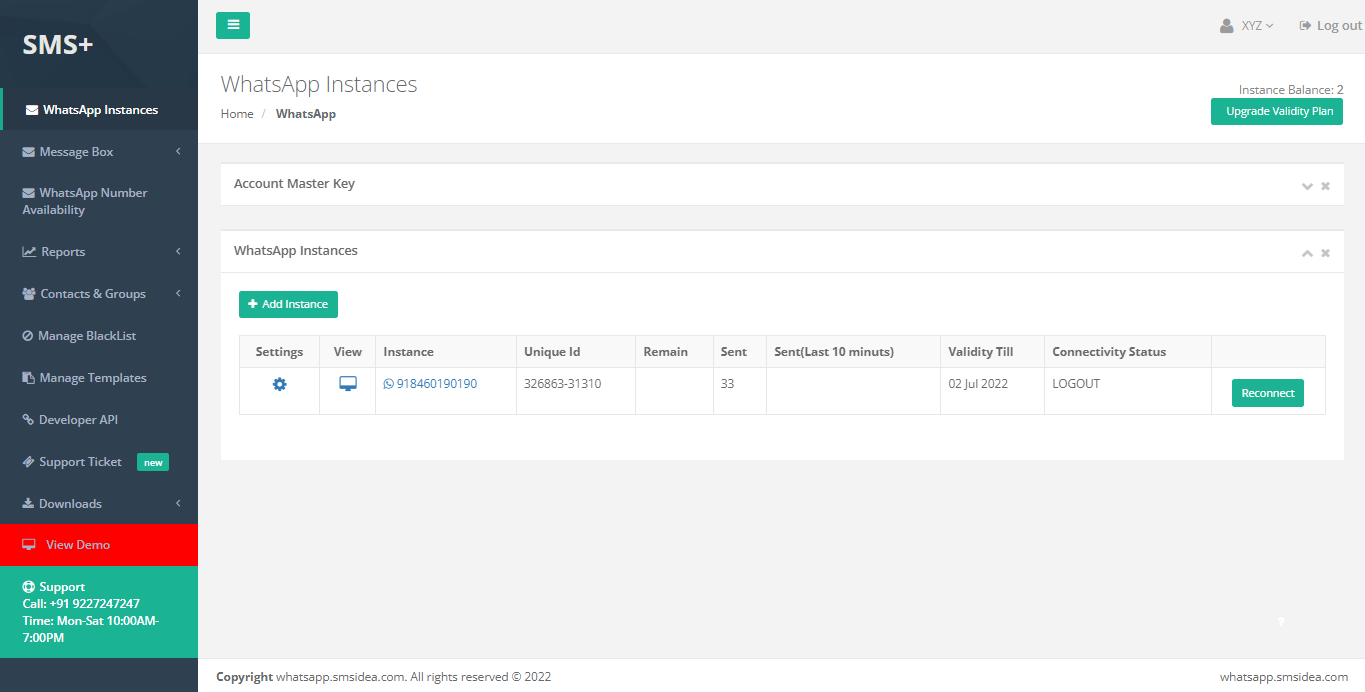Expand Contacts & Groups menu

point(99,294)
